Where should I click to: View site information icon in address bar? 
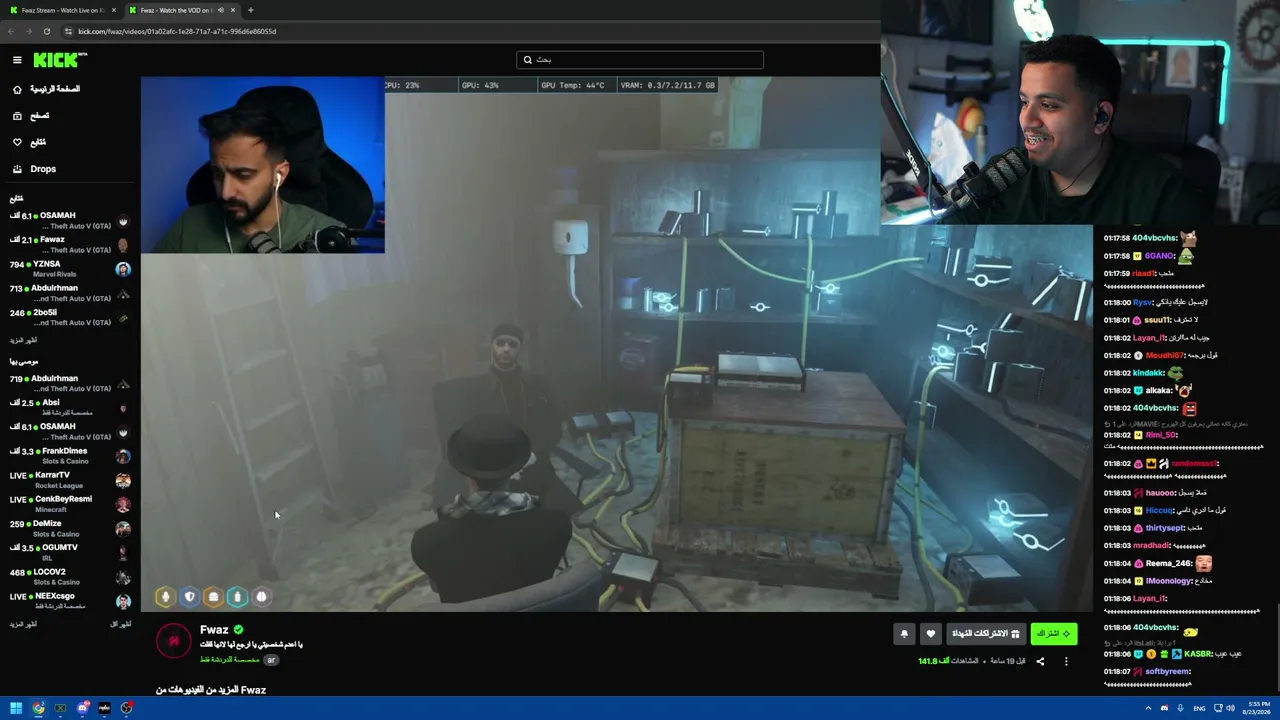tap(67, 31)
